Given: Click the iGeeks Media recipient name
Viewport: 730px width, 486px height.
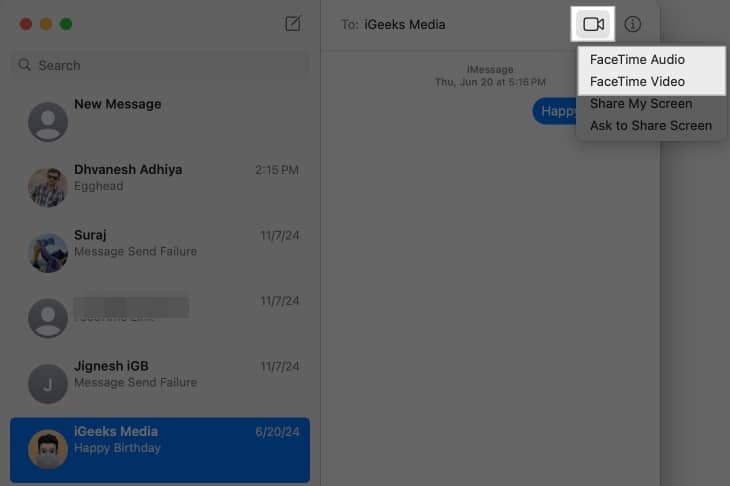Looking at the screenshot, I should click(405, 24).
